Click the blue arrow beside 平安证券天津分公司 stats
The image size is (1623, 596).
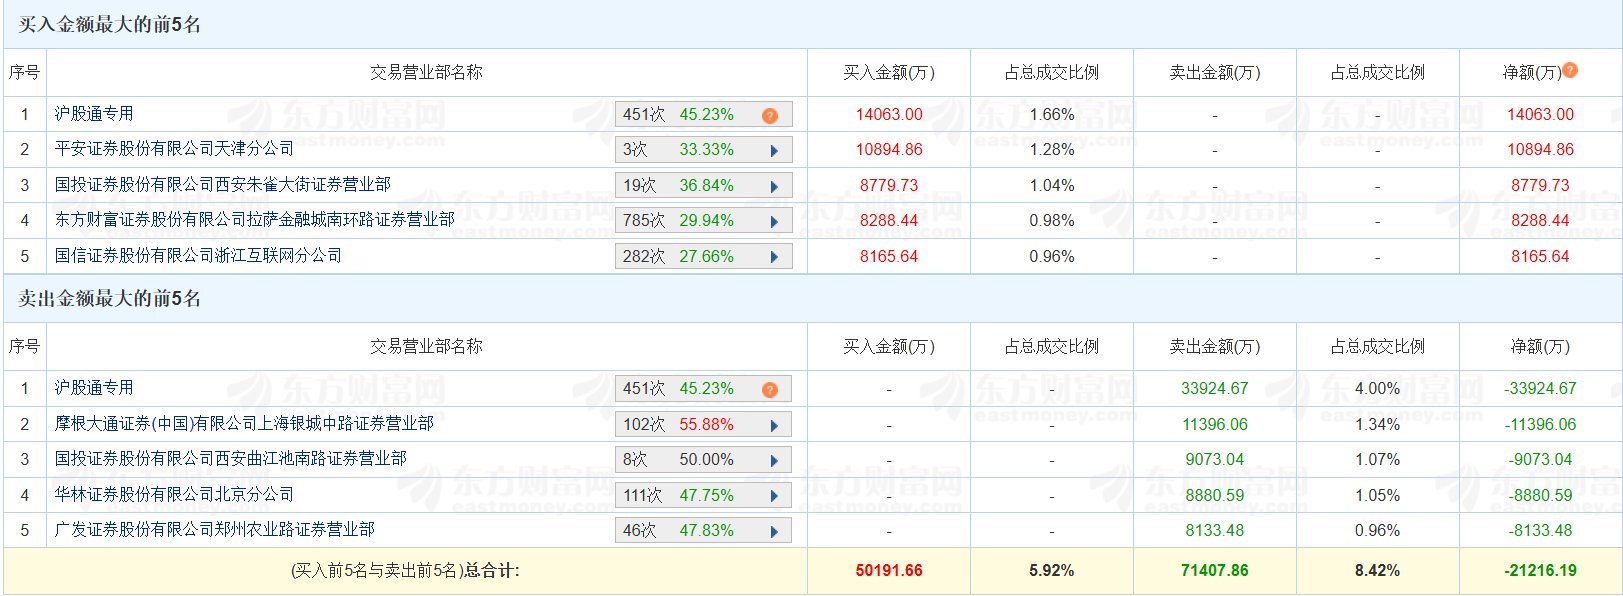(x=774, y=151)
